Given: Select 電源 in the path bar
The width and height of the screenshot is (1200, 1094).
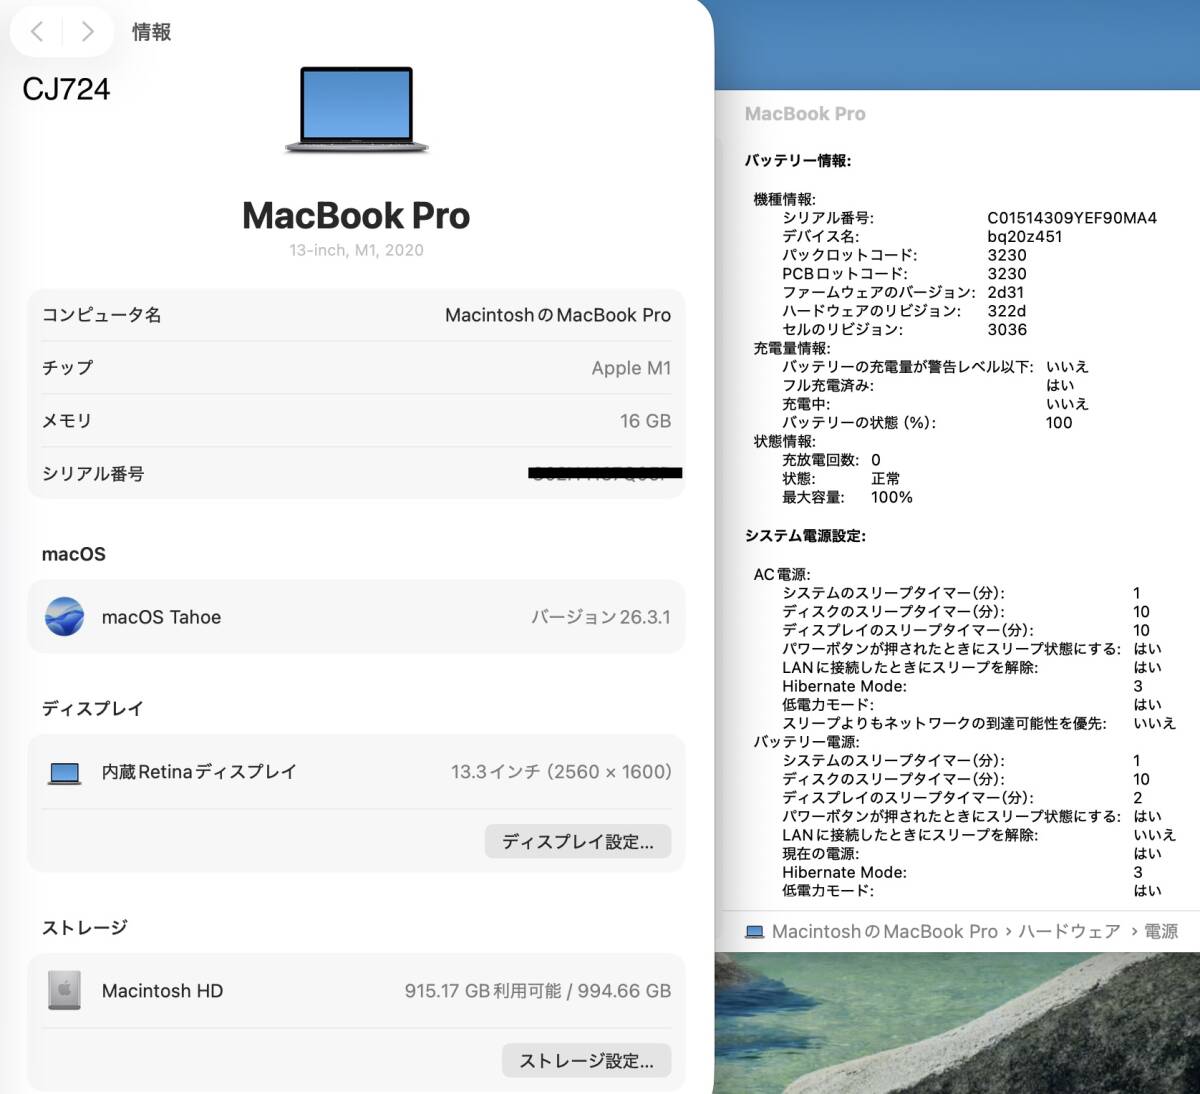Looking at the screenshot, I should pyautogui.click(x=1161, y=932).
